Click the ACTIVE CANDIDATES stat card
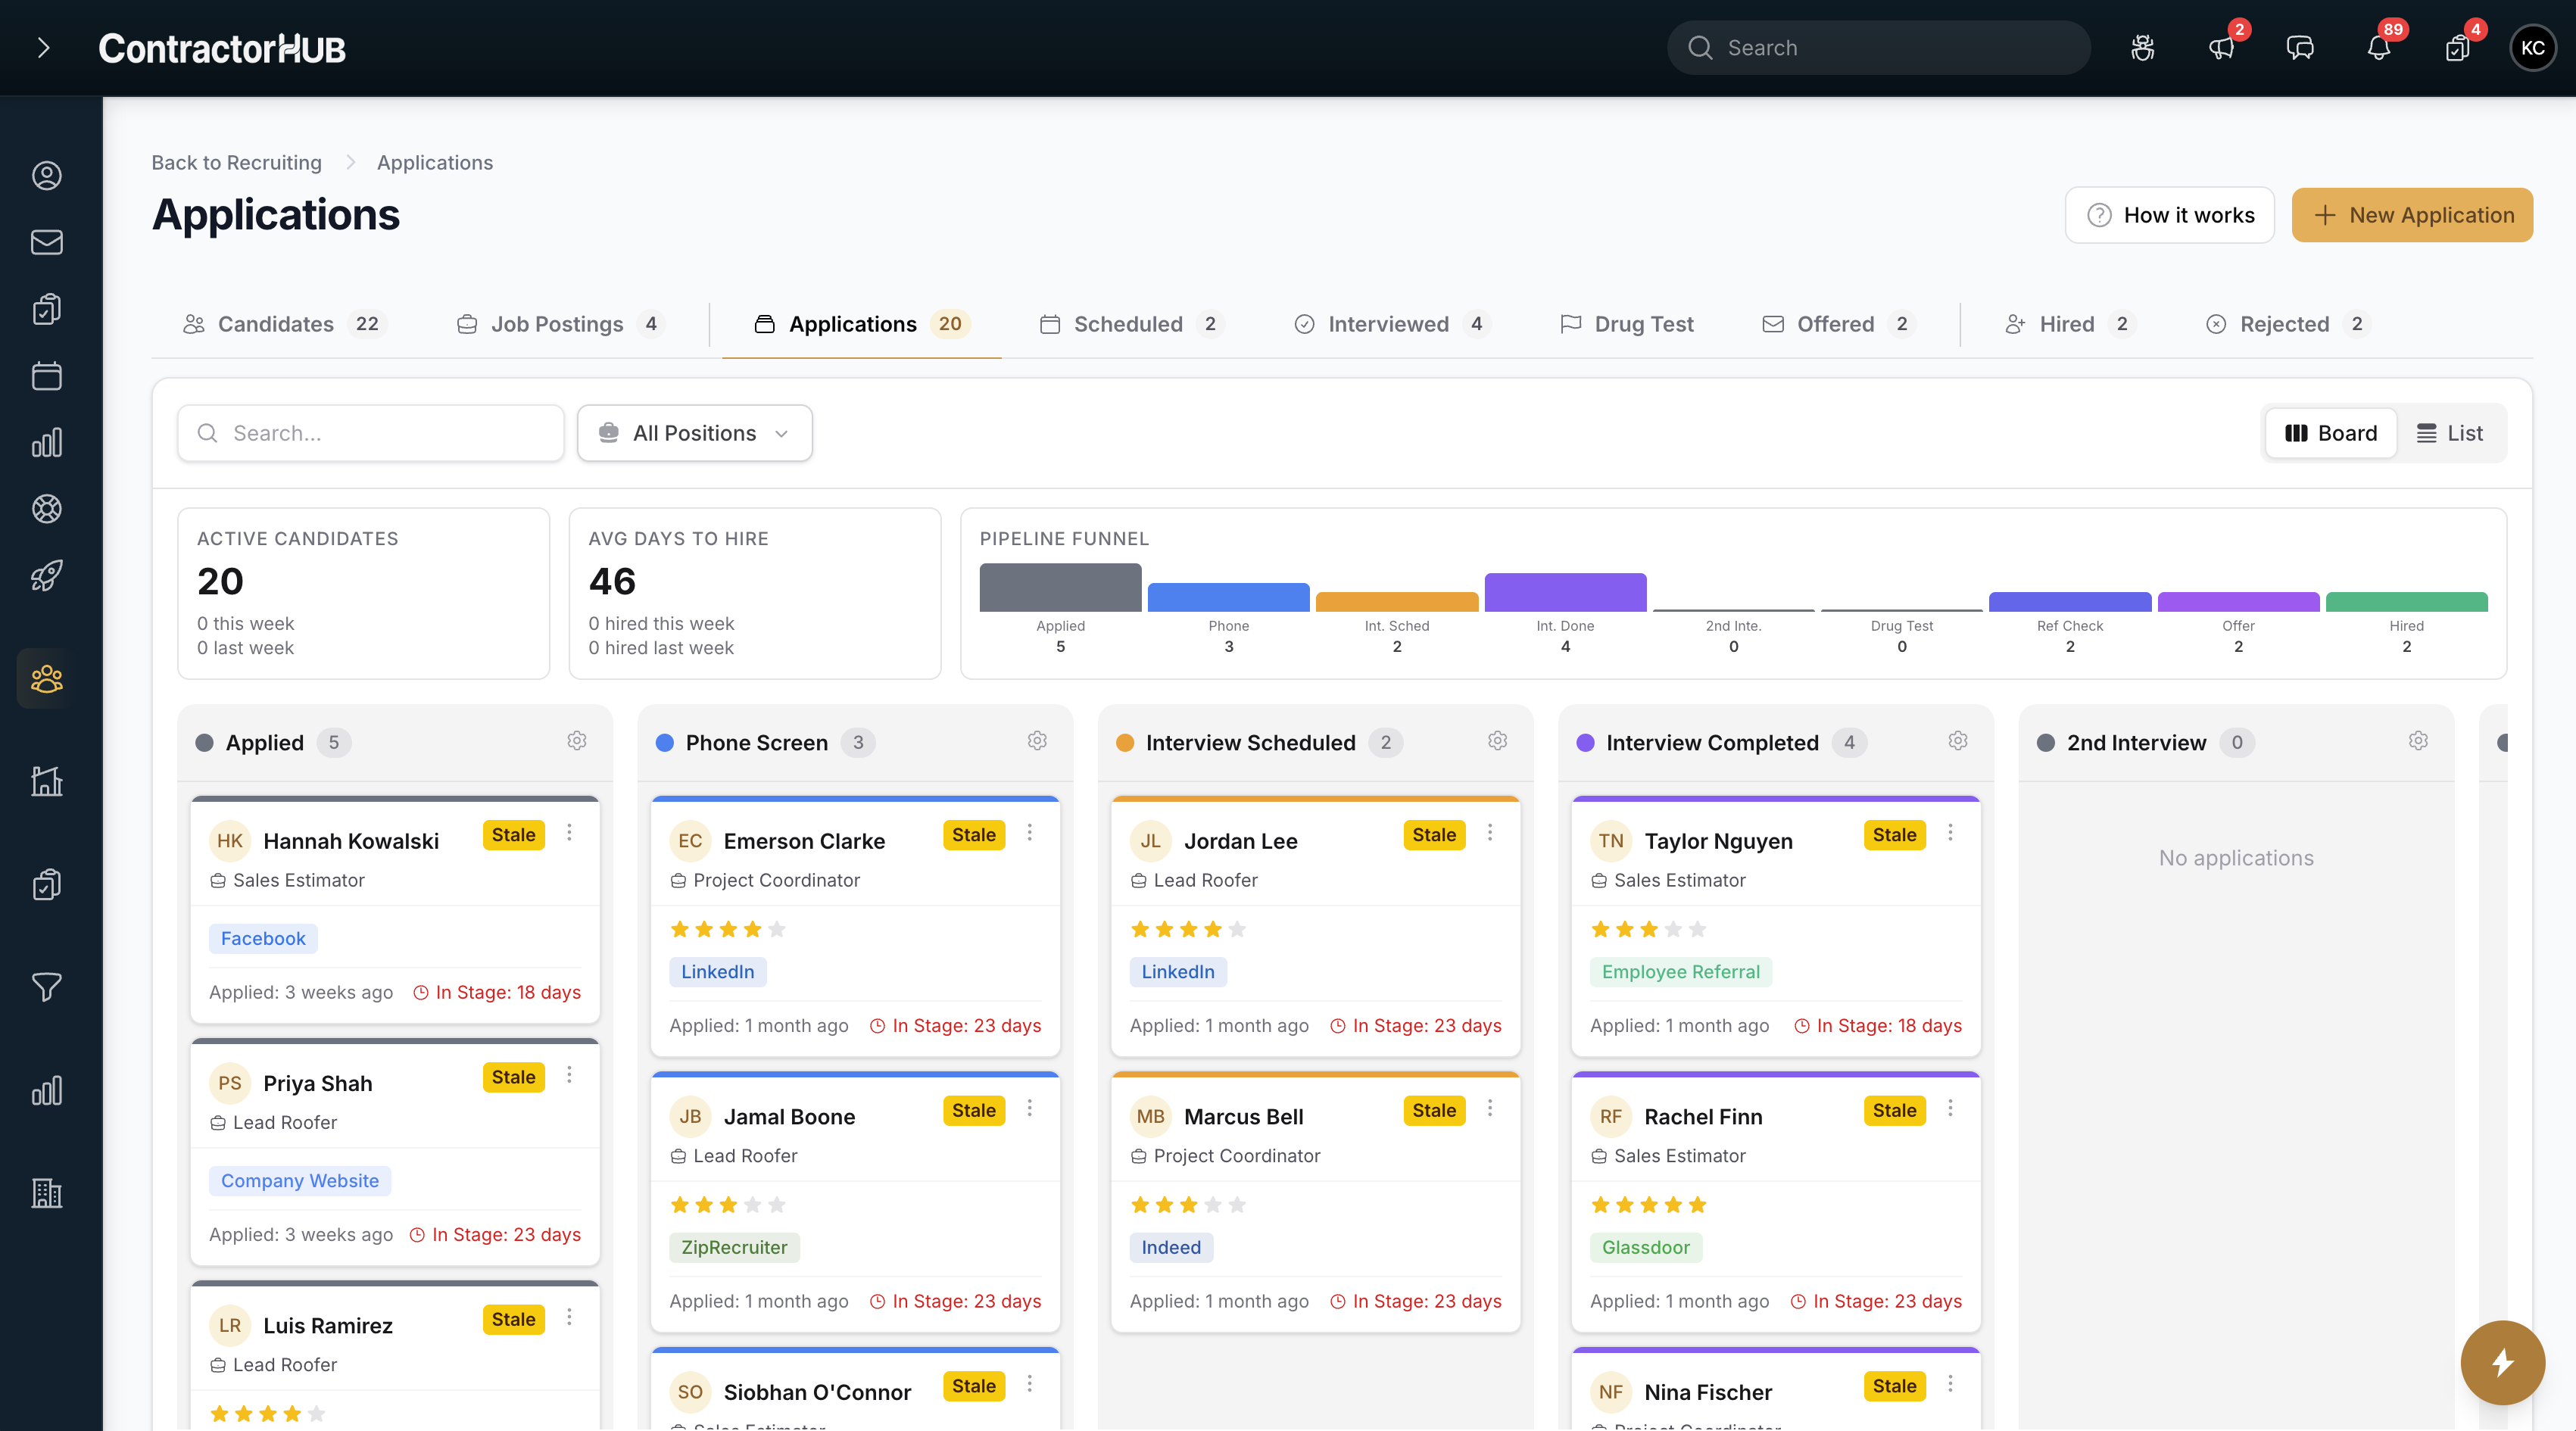This screenshot has height=1431, width=2576. click(364, 593)
